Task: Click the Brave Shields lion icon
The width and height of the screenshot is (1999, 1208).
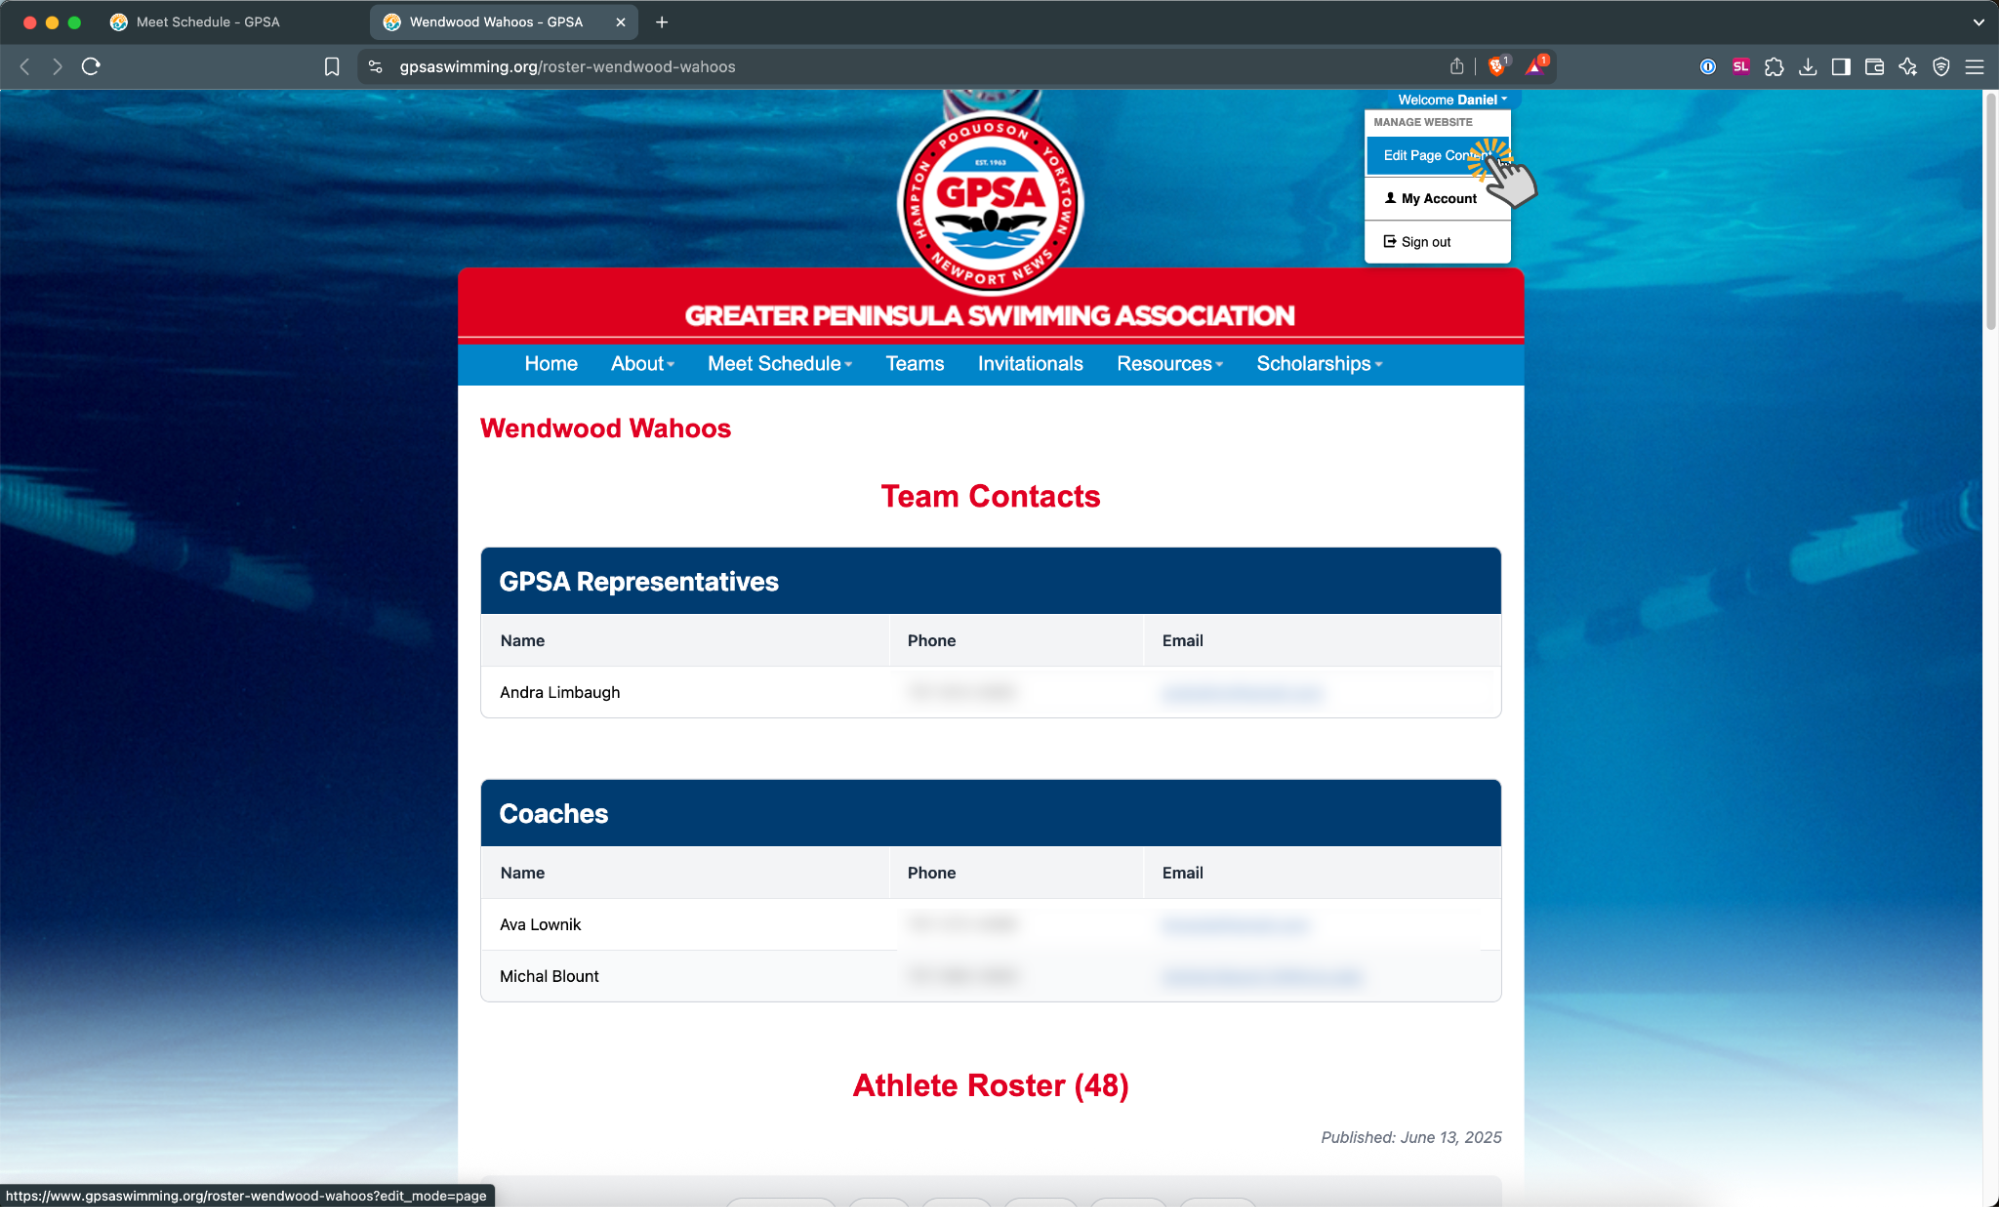Action: point(1497,66)
